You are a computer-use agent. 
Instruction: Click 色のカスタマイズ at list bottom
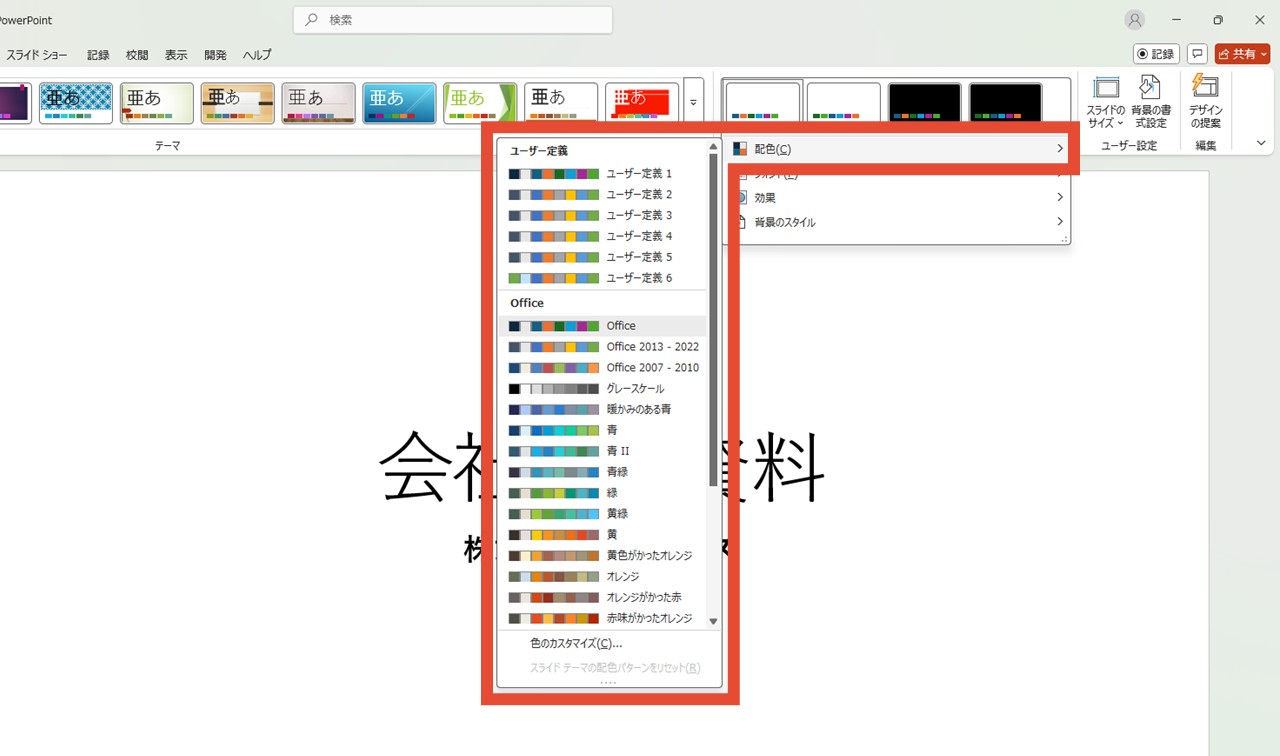point(576,644)
